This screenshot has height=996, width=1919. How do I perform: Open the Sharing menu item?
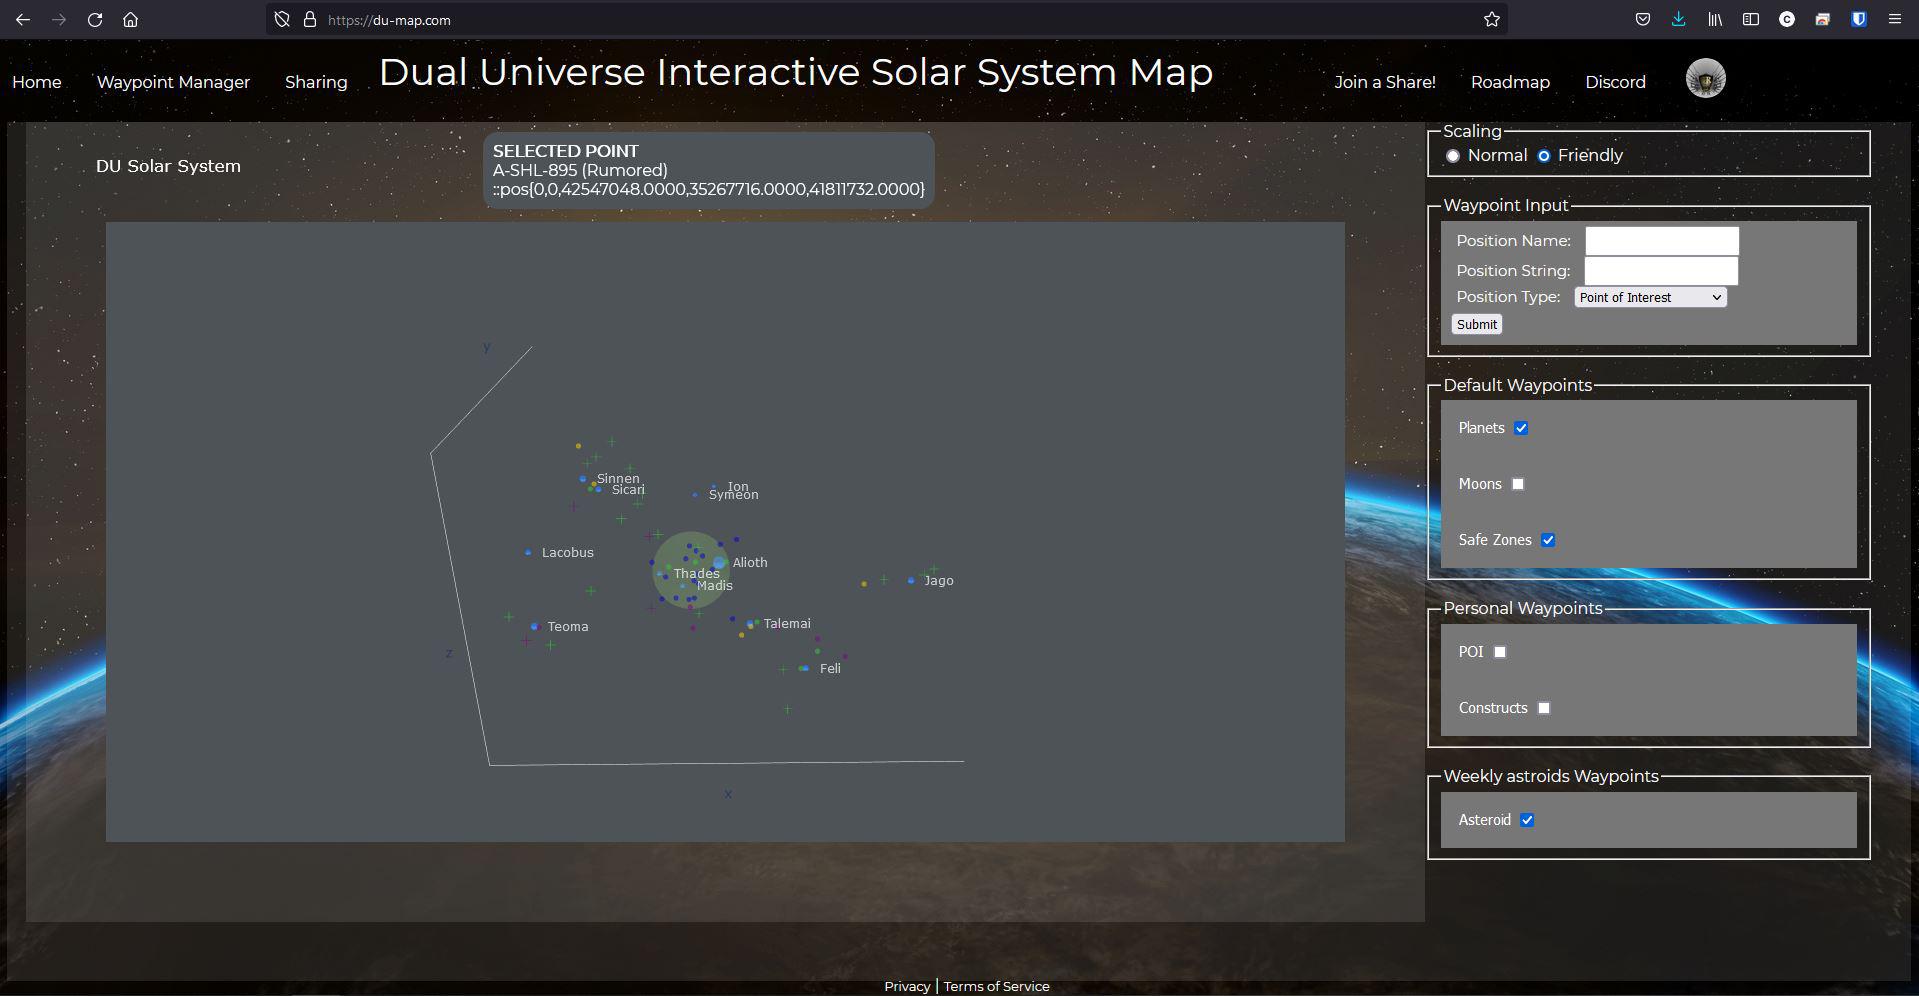(x=316, y=82)
